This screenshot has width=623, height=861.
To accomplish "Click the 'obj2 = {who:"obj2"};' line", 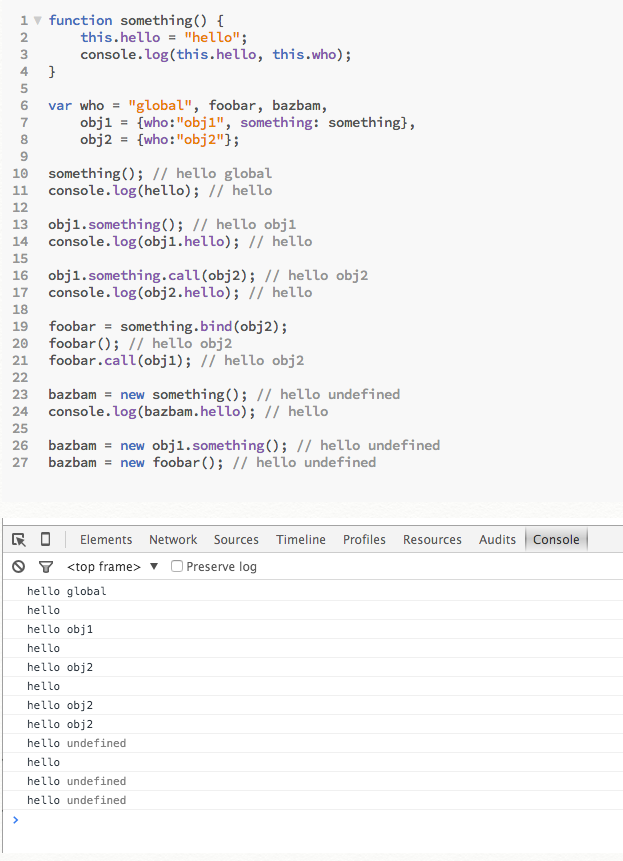I will (160, 139).
